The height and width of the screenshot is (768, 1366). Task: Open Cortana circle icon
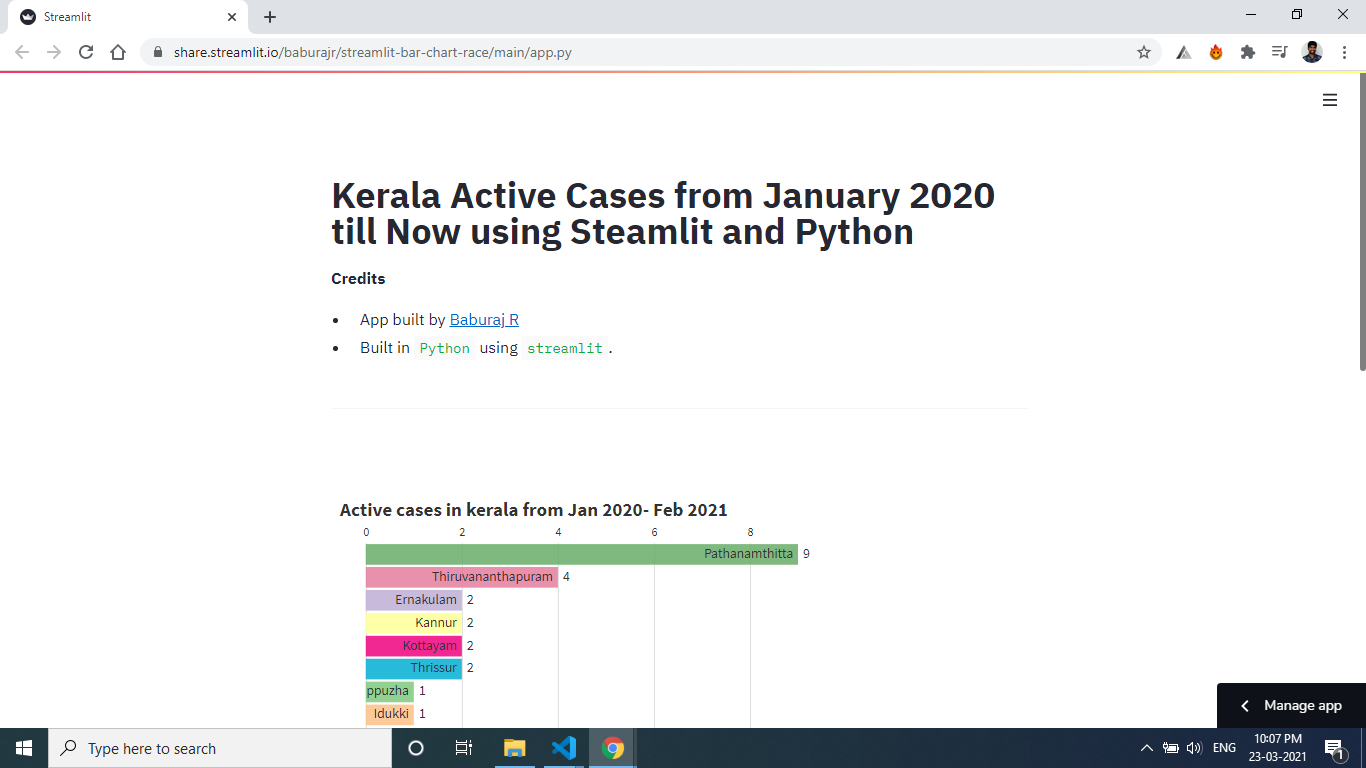click(416, 748)
